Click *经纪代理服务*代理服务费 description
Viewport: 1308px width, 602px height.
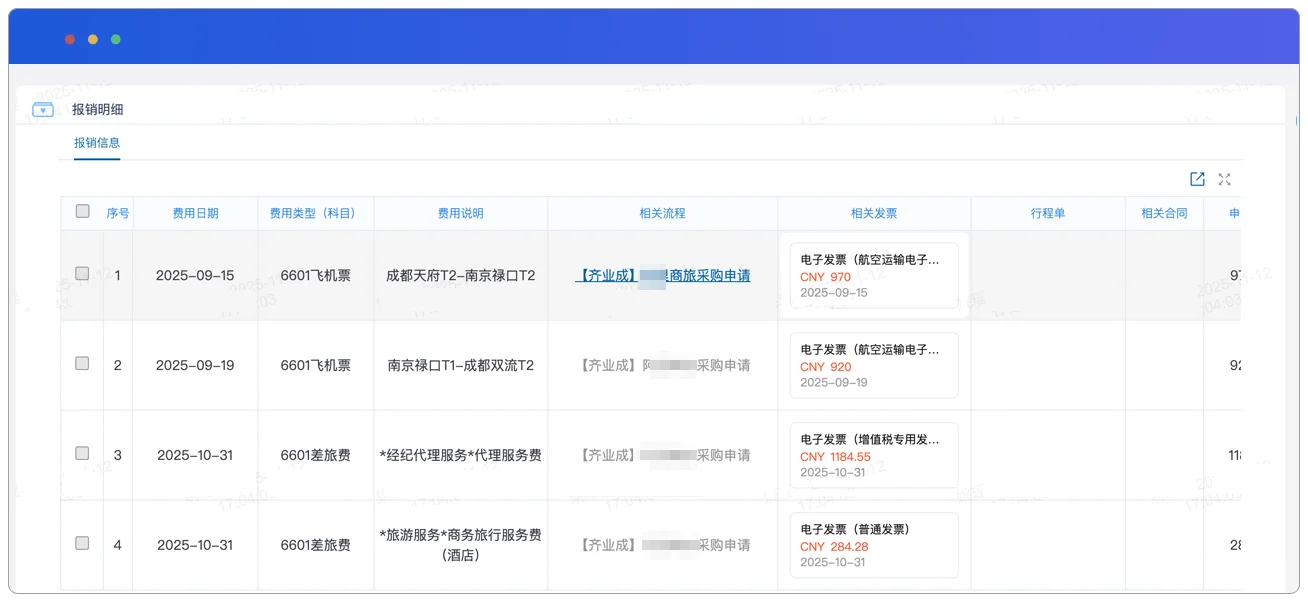click(461, 455)
